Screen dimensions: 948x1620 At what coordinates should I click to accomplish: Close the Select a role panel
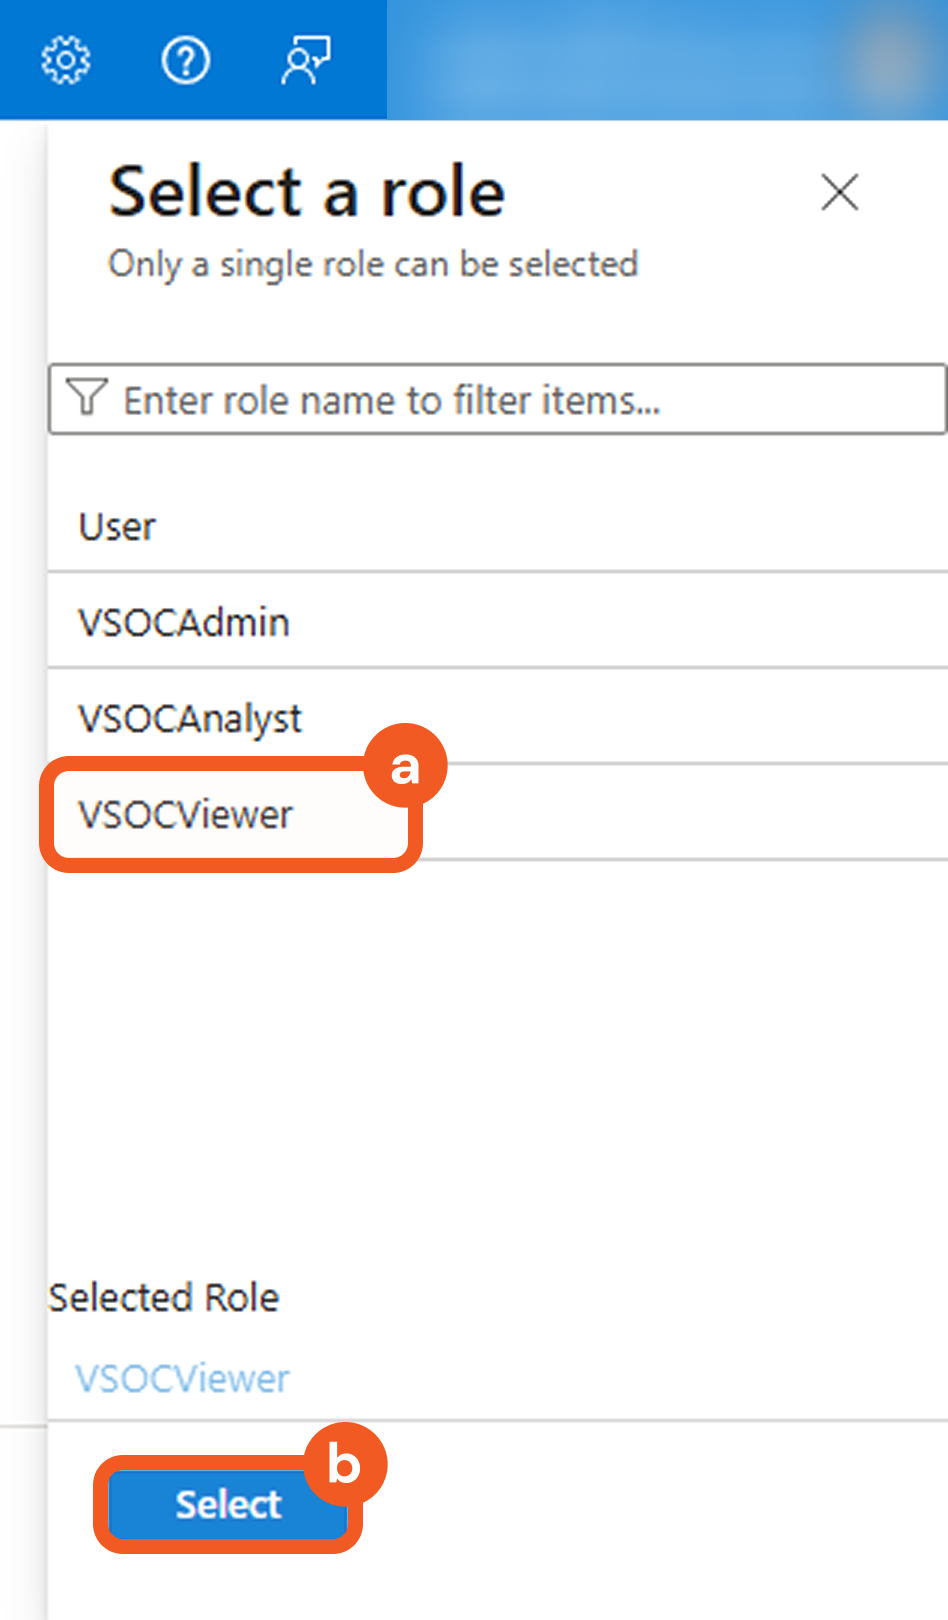coord(840,192)
